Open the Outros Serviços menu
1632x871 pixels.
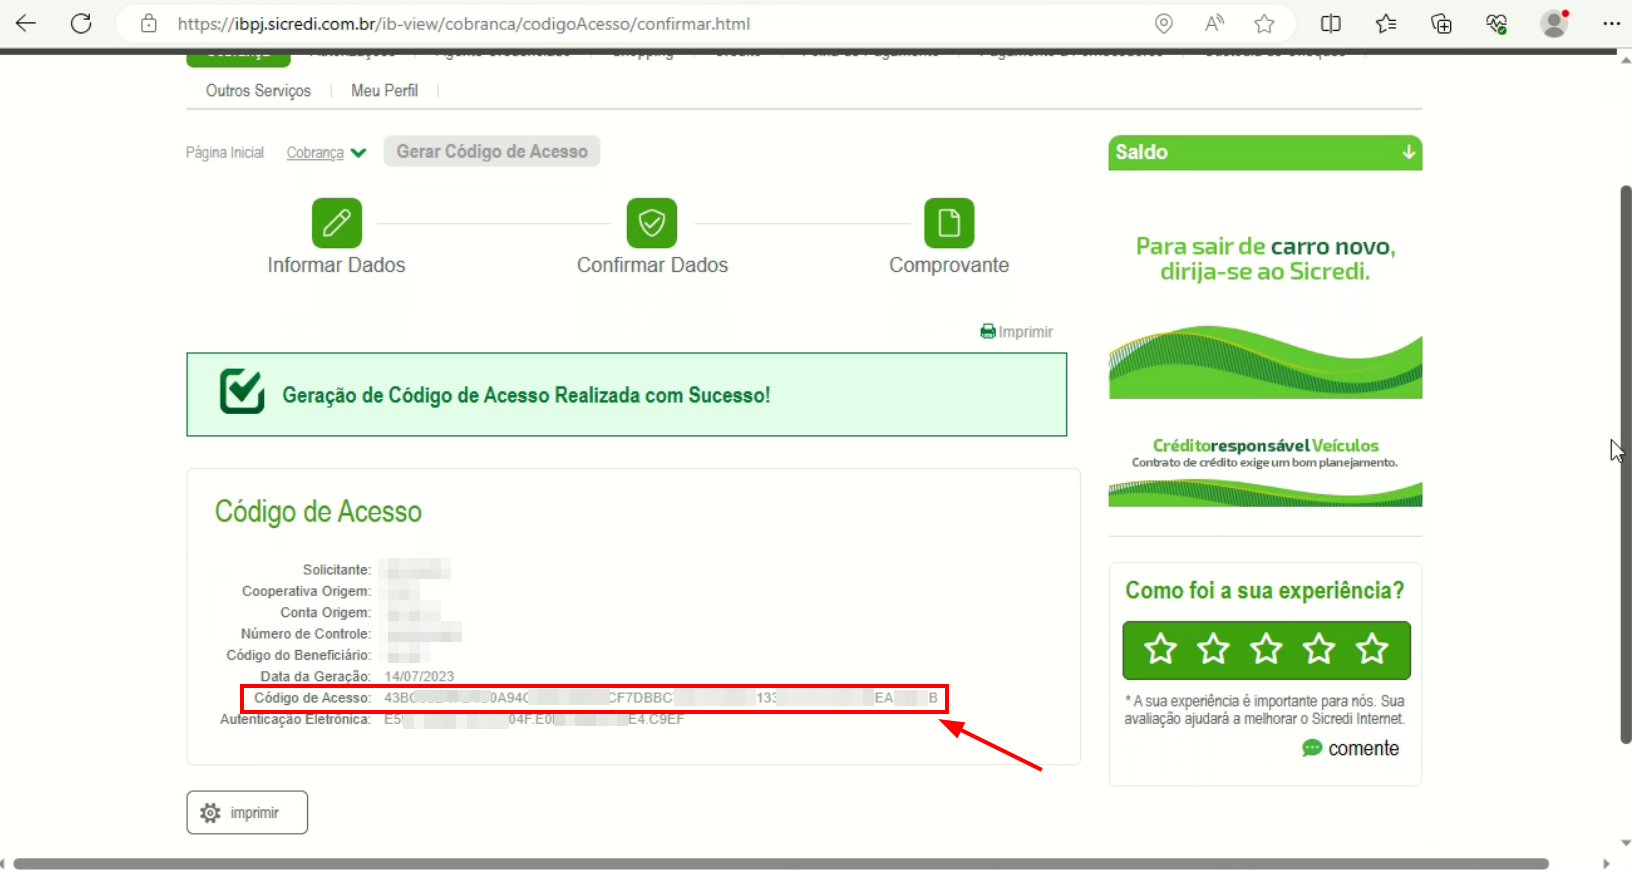(258, 90)
